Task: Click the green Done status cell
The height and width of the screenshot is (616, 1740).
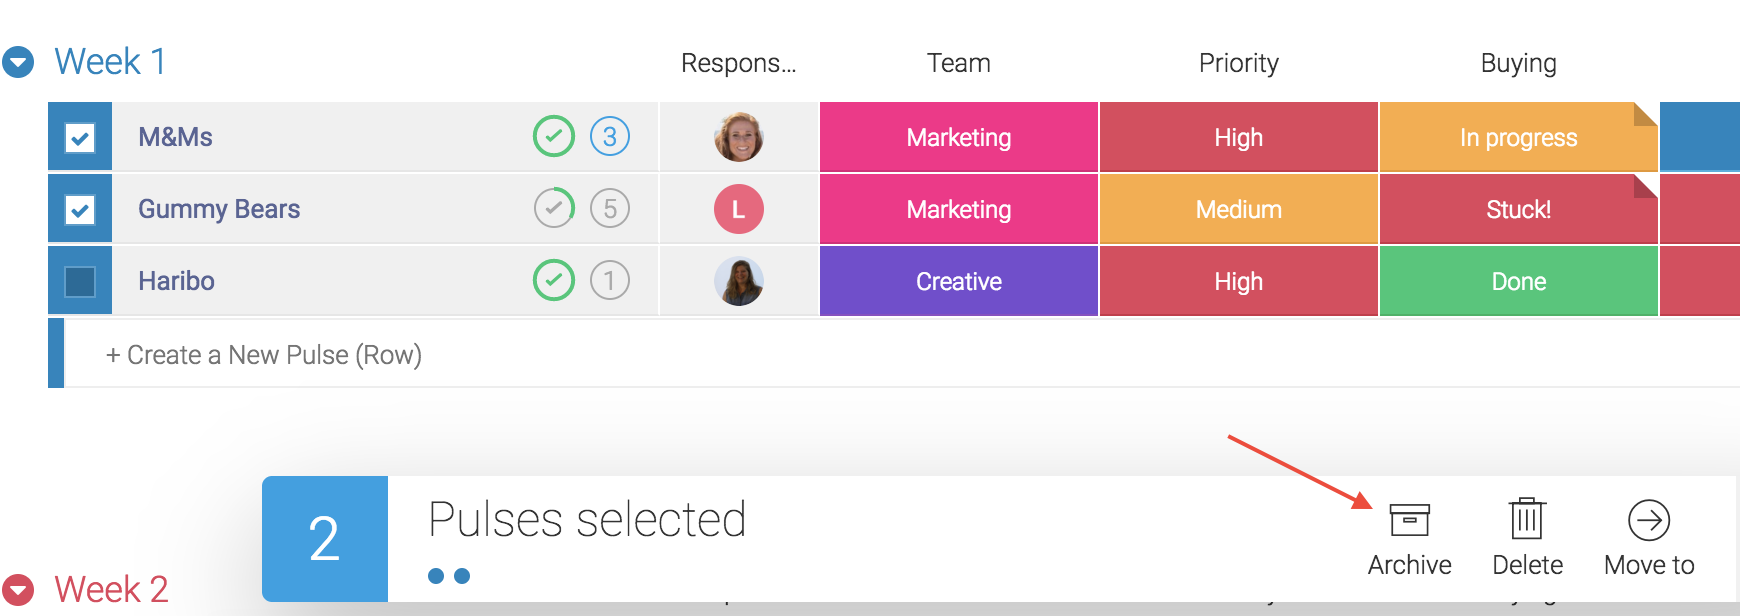Action: point(1519,281)
